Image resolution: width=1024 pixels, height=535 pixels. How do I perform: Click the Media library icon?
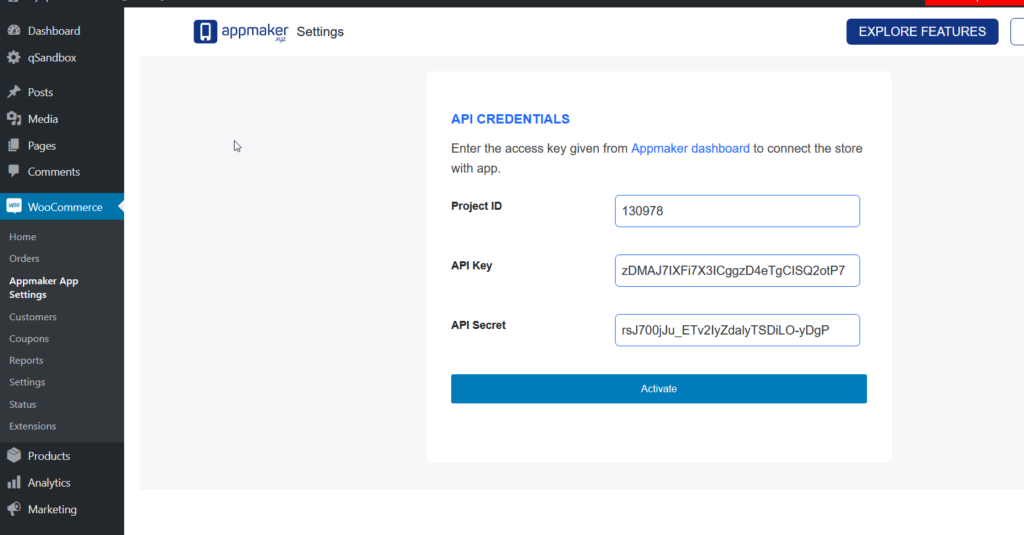(x=14, y=119)
